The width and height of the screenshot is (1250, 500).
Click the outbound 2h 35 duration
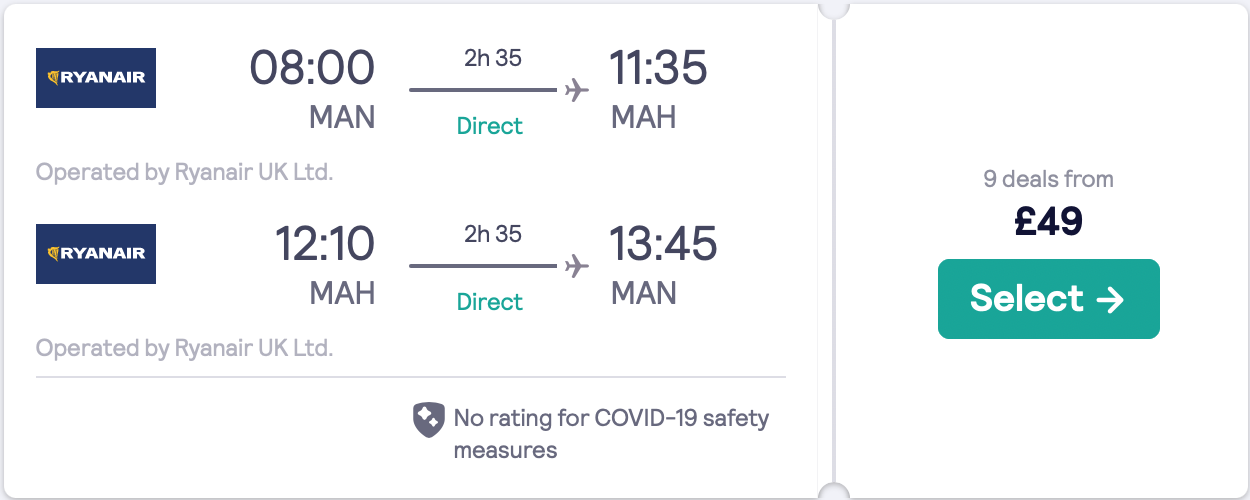click(492, 58)
